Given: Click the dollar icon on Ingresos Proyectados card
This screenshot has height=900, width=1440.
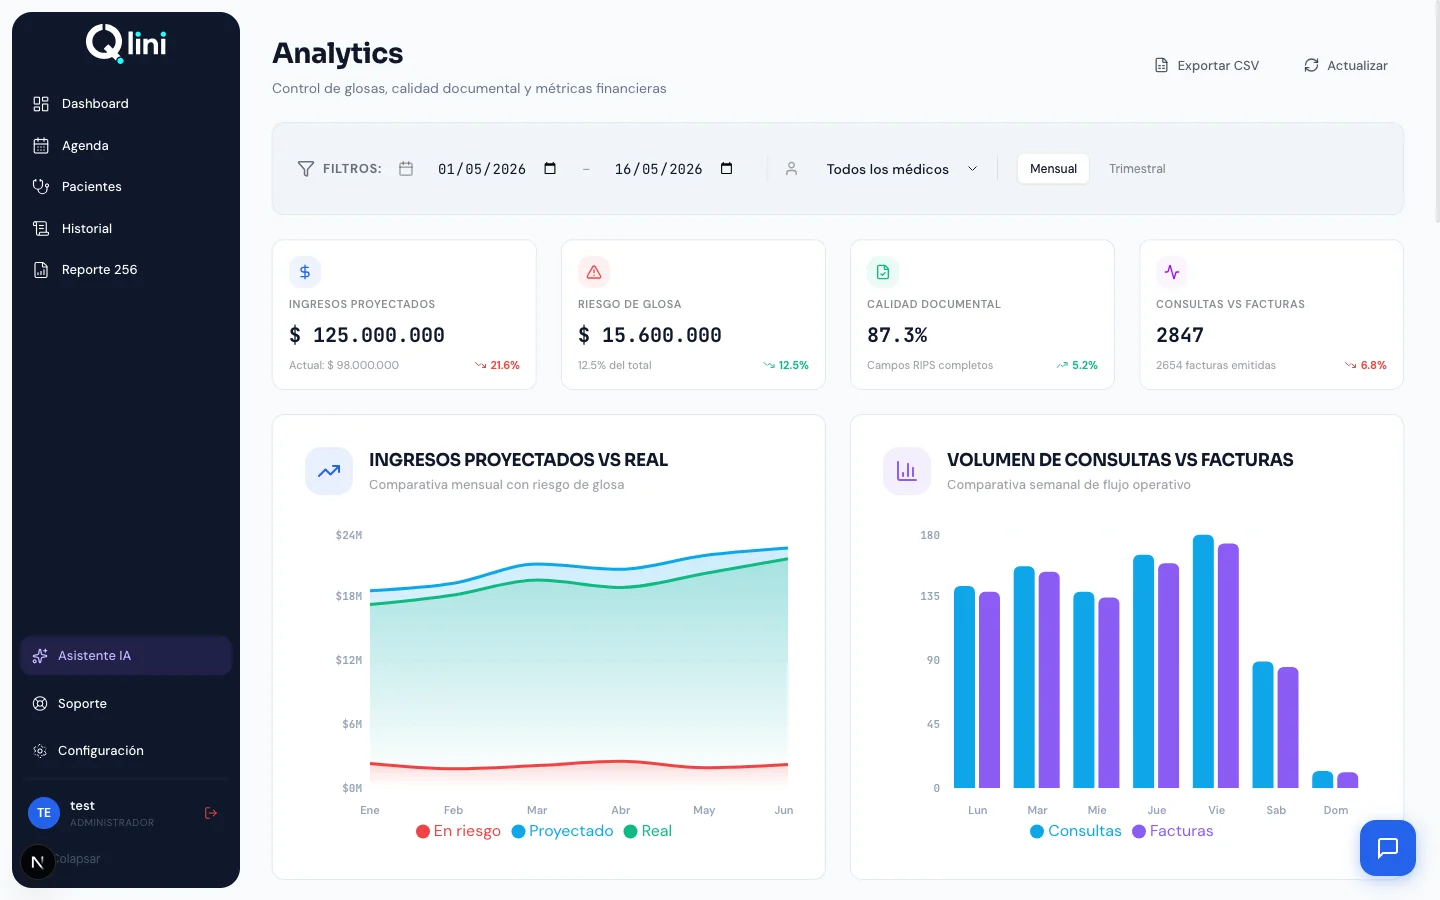Looking at the screenshot, I should pyautogui.click(x=305, y=272).
